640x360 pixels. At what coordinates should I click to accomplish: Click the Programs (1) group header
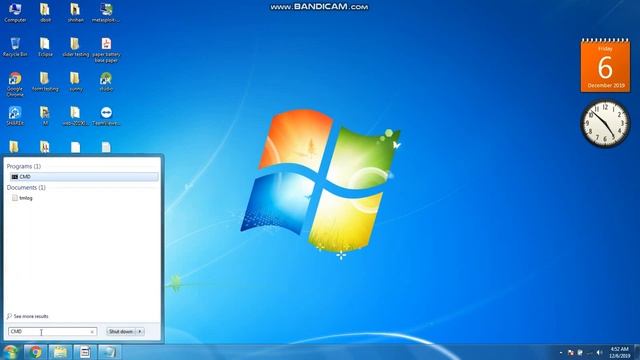(x=24, y=166)
